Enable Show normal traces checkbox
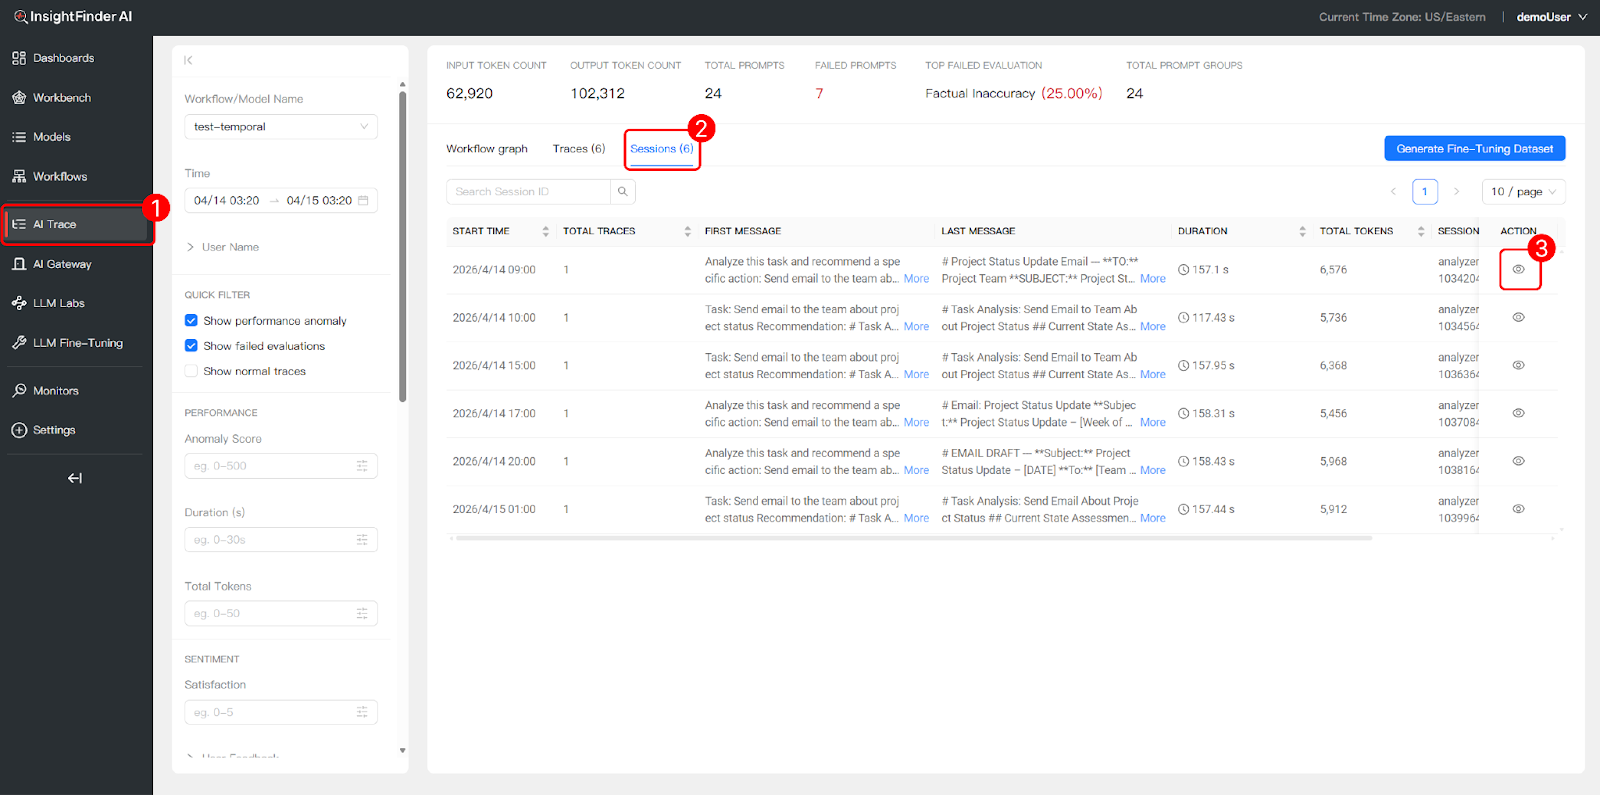Image resolution: width=1600 pixels, height=795 pixels. (x=191, y=371)
